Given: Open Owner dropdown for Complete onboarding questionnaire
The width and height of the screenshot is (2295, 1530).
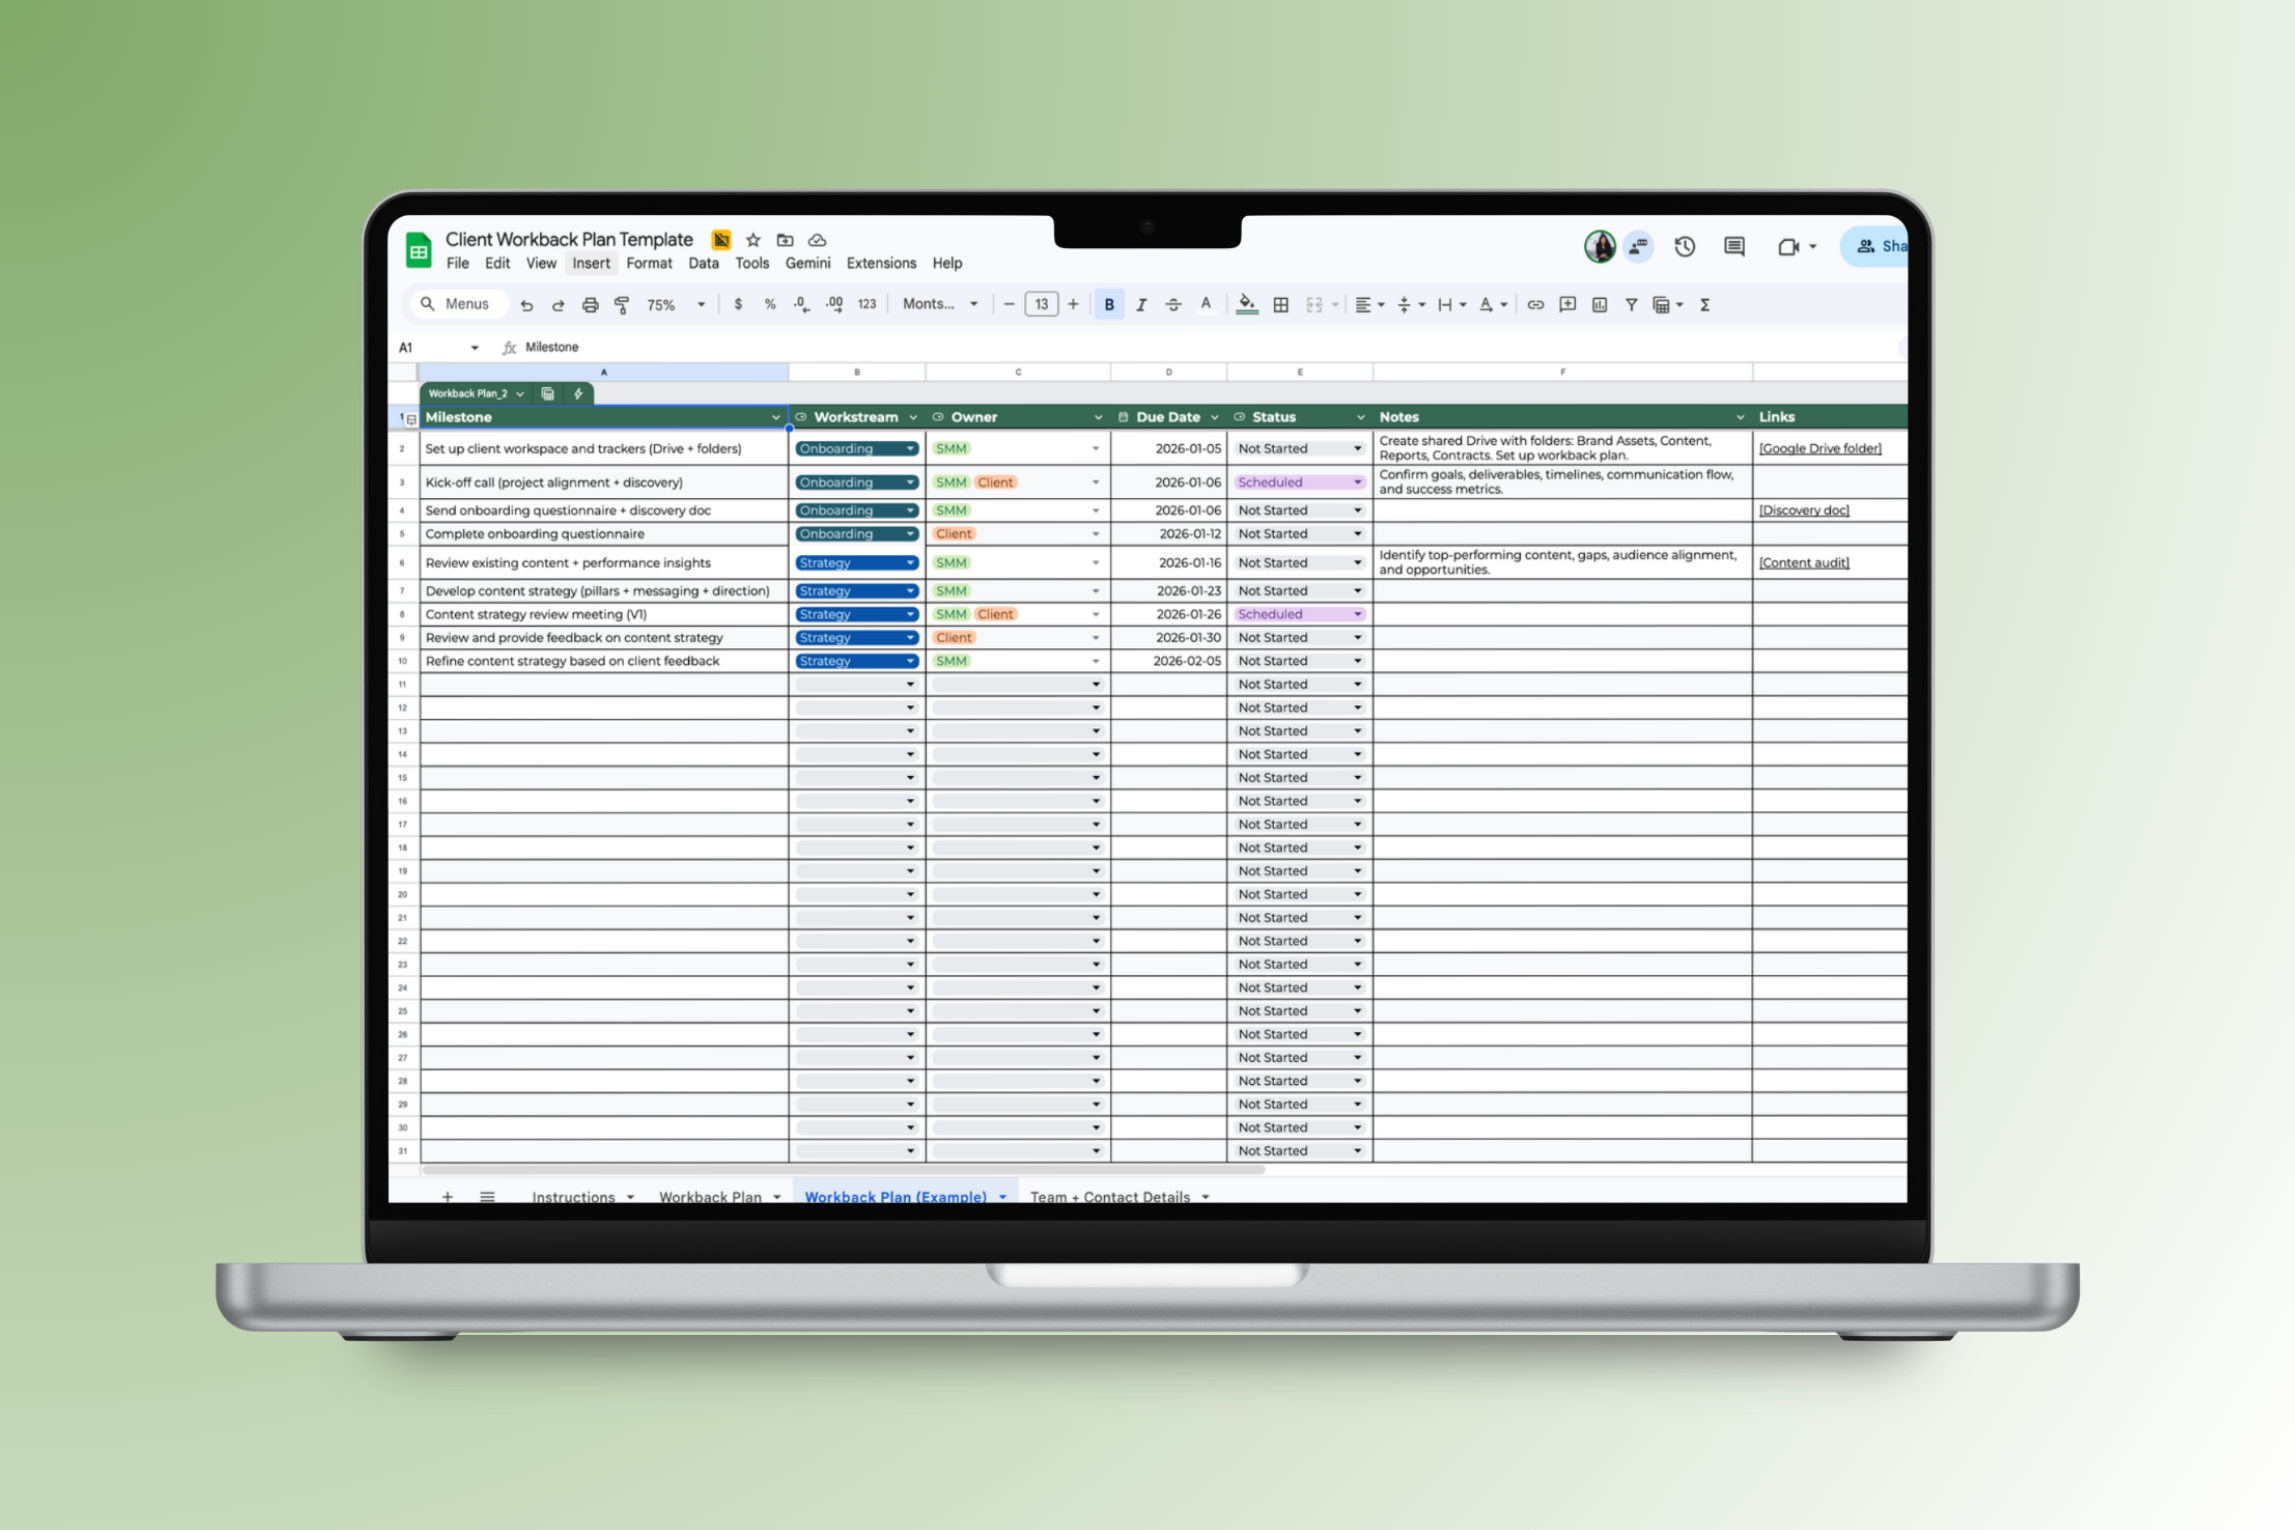Looking at the screenshot, I should 1095,534.
